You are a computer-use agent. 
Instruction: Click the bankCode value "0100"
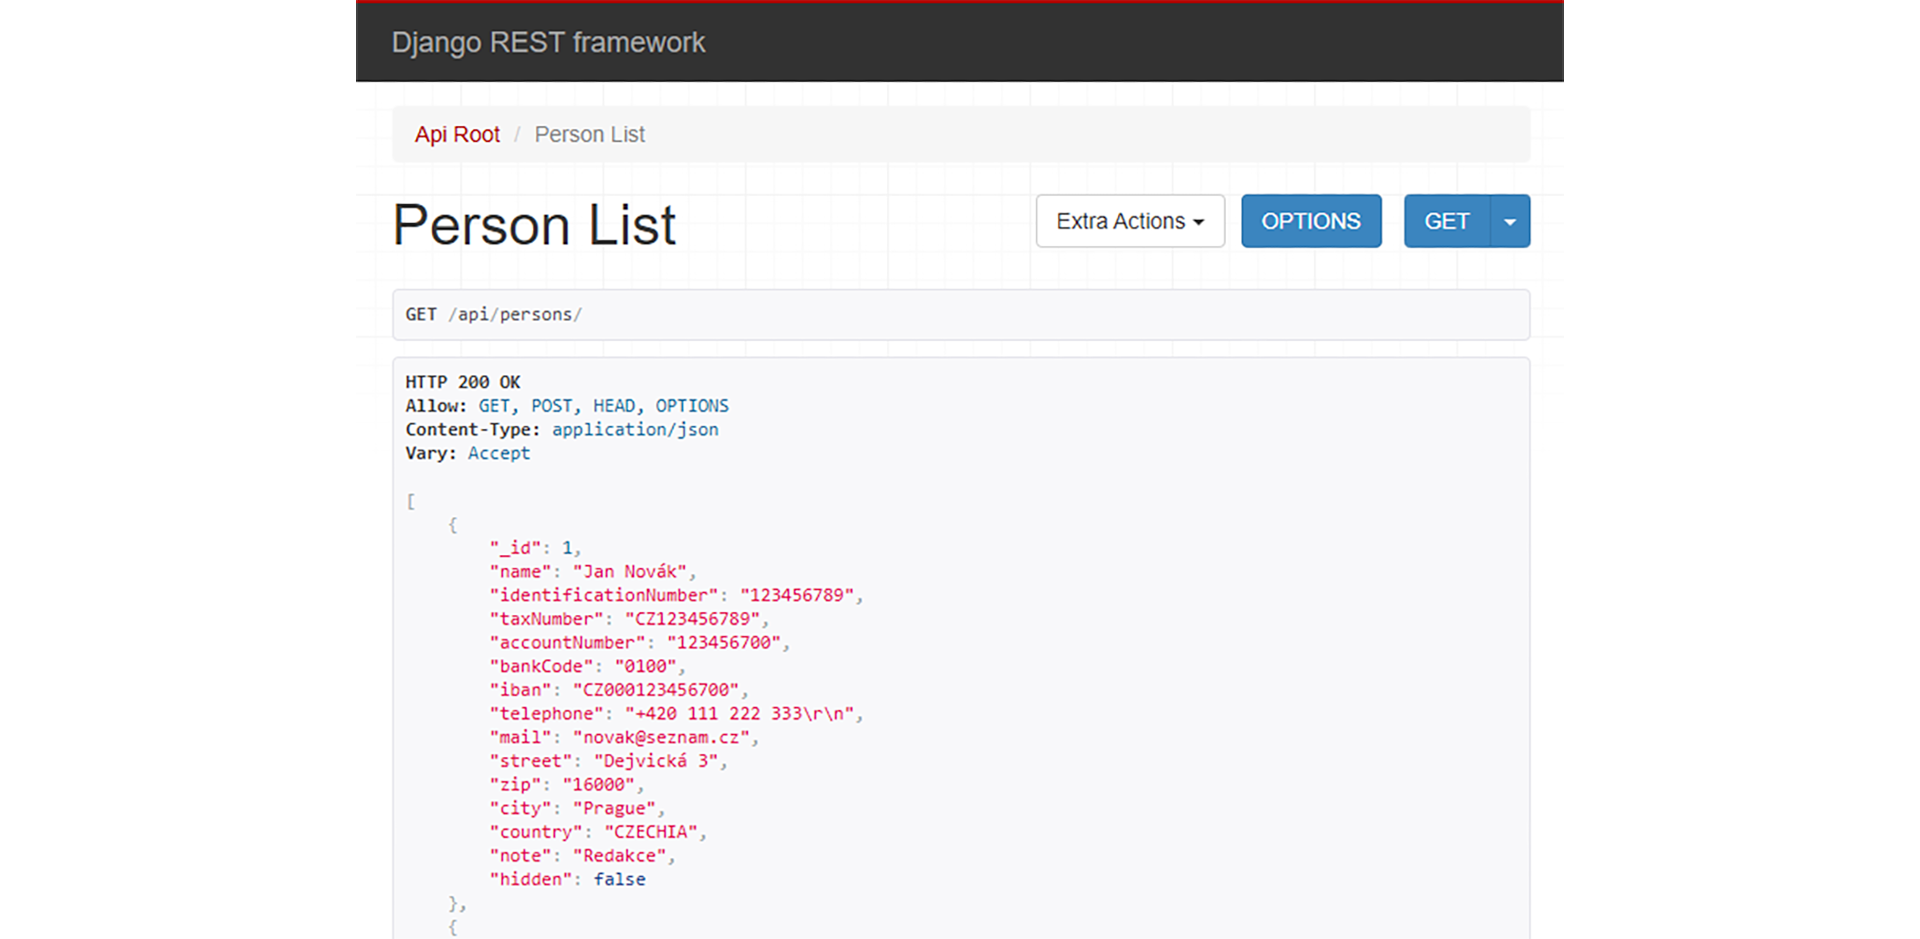pyautogui.click(x=646, y=666)
